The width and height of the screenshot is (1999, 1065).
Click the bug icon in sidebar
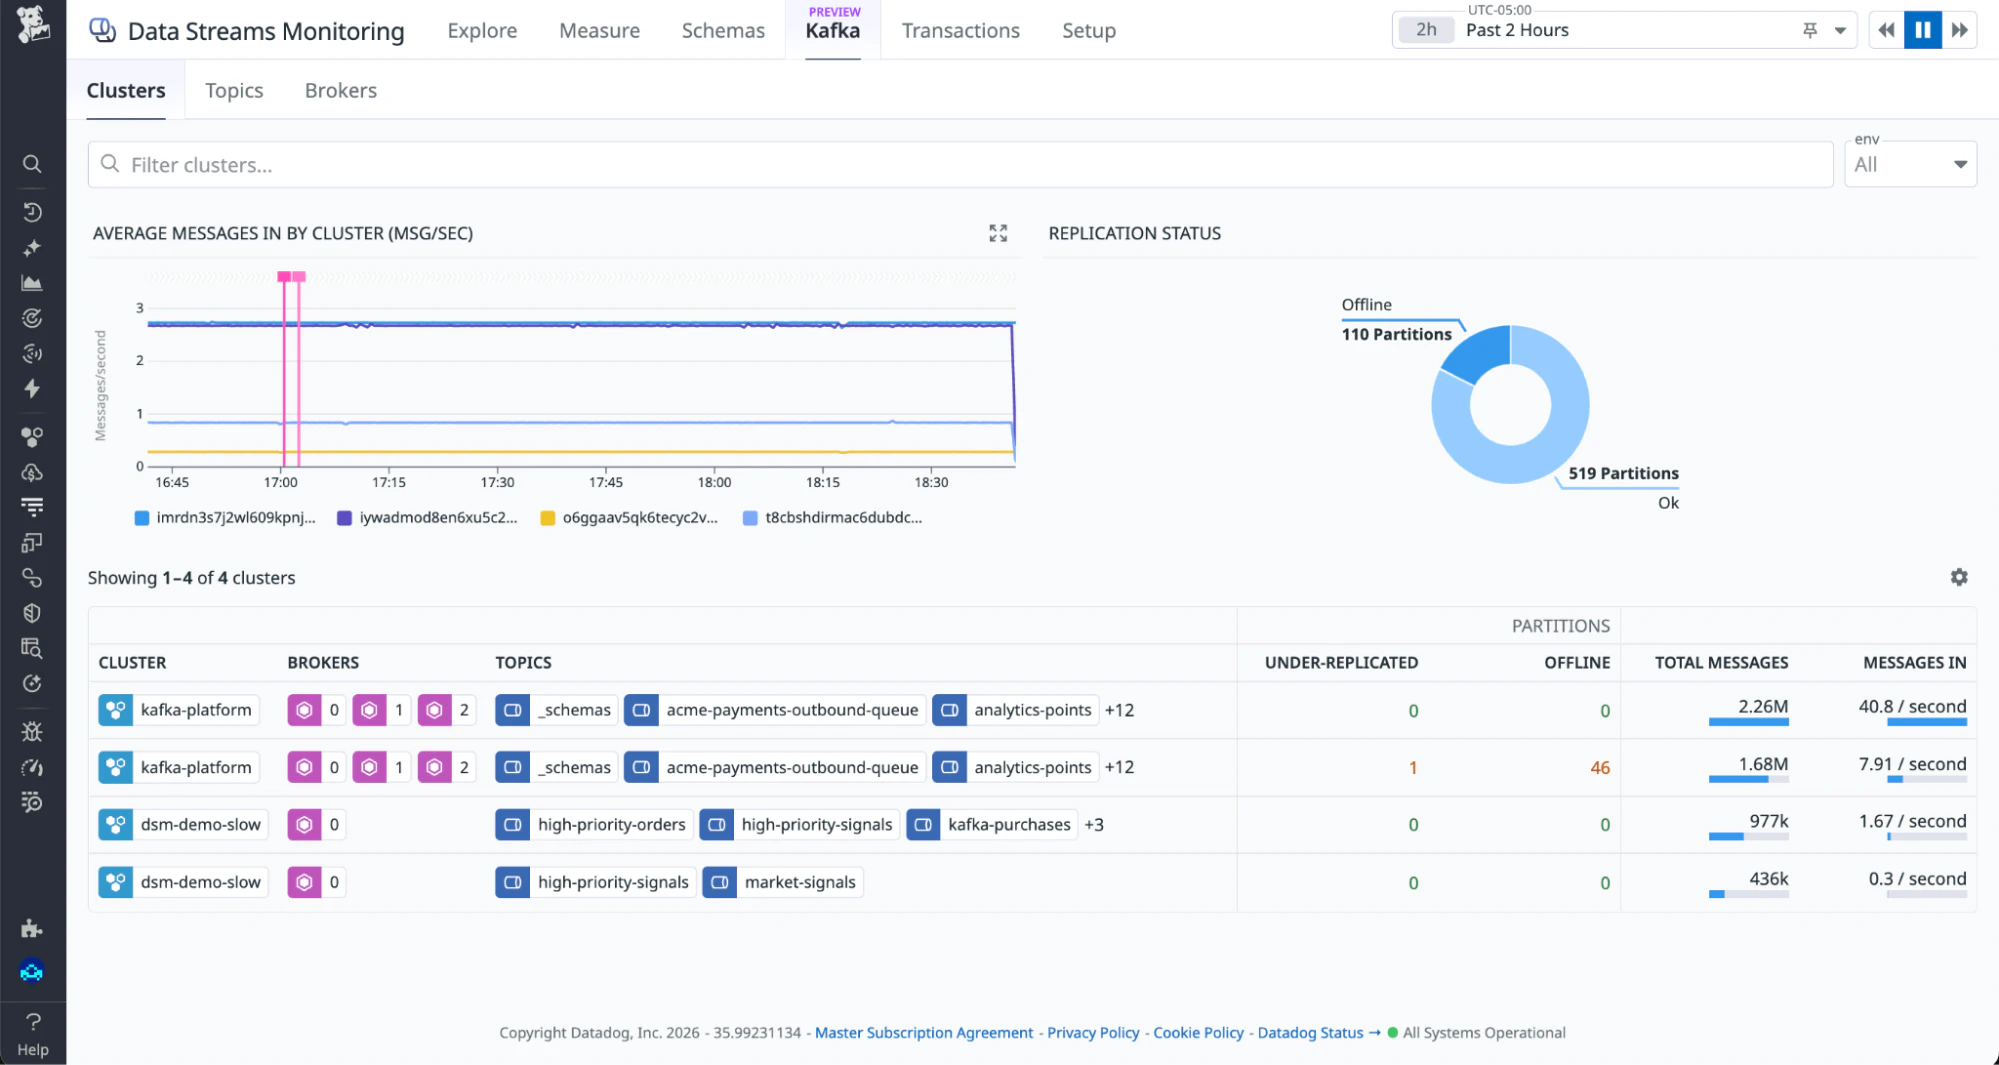[32, 732]
